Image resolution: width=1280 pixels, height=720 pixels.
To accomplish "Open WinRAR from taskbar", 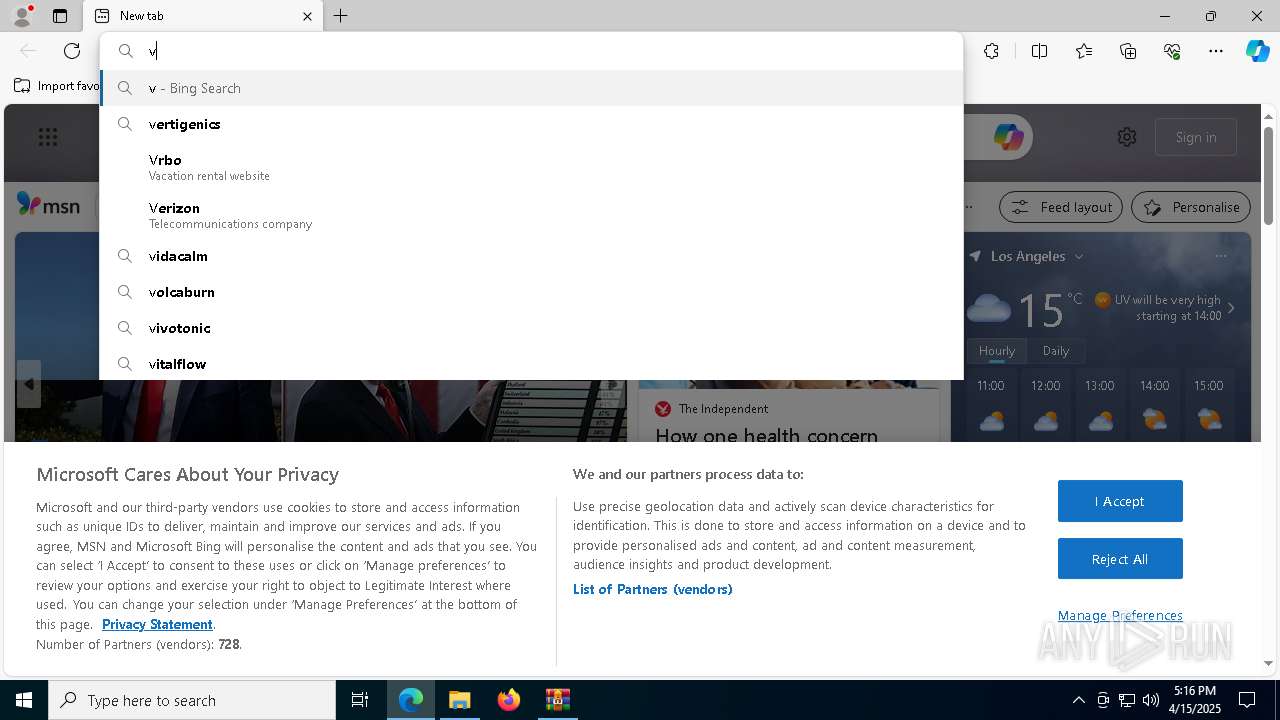I will coord(557,700).
